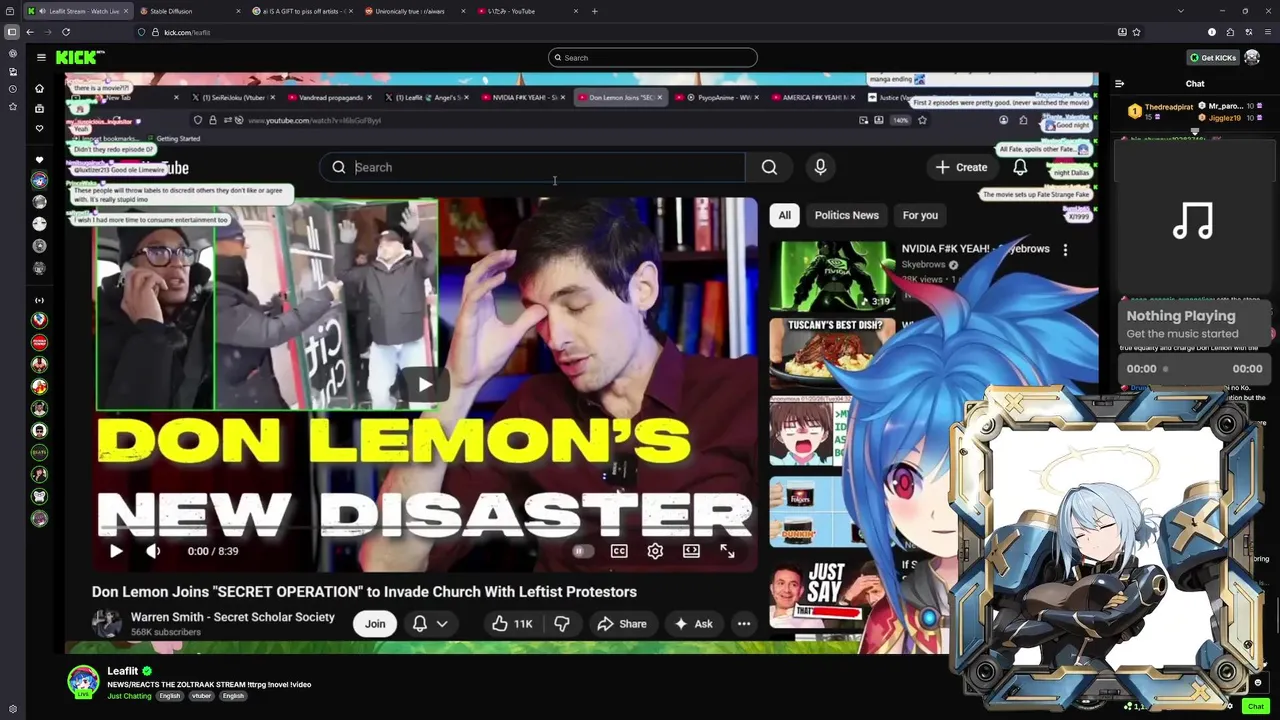
Task: Open the Kick hamburger menu
Action: click(41, 57)
